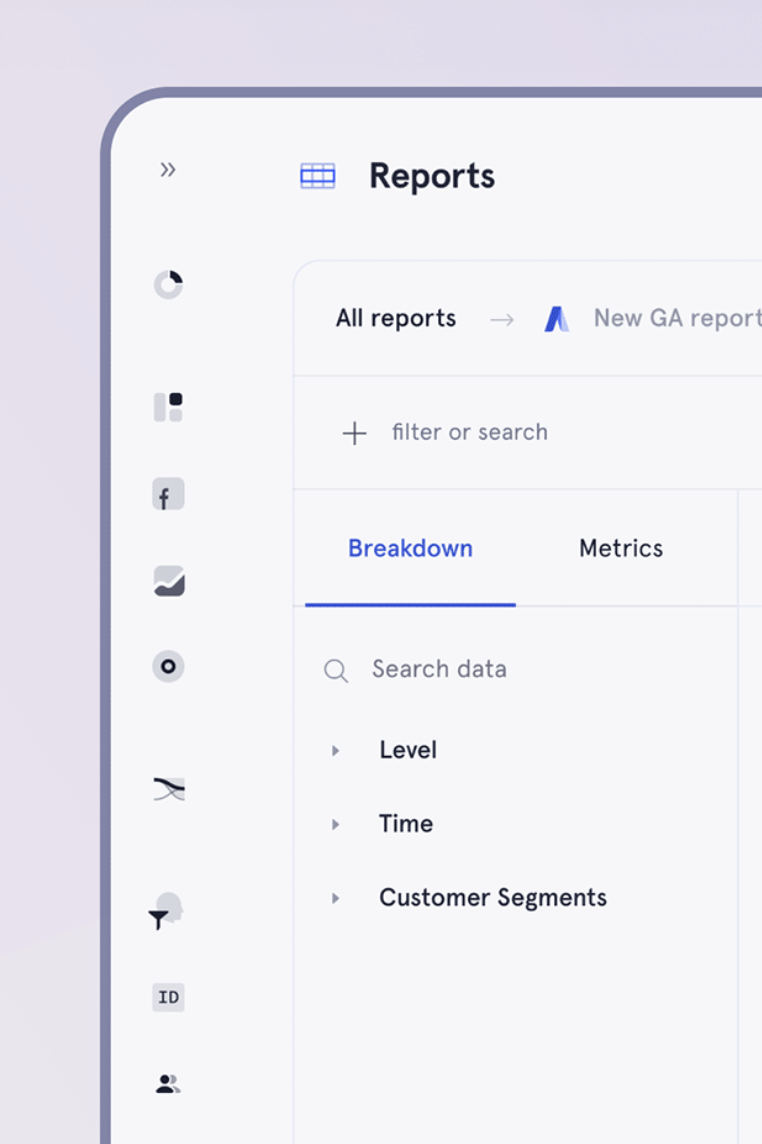
Task: Expand the Customer Segments group
Action: (x=336, y=898)
